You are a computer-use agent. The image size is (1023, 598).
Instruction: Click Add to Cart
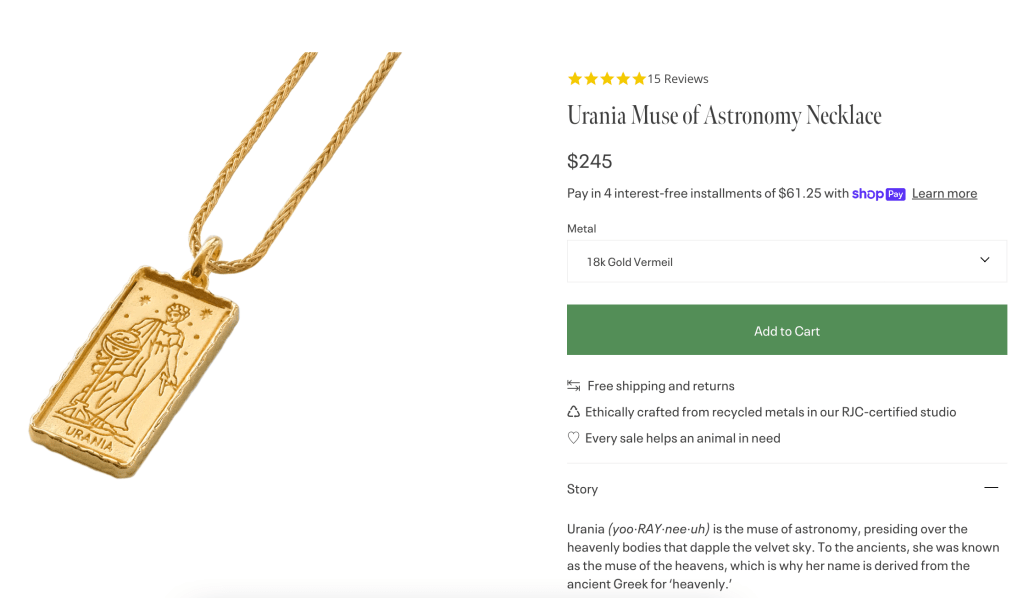pos(786,329)
